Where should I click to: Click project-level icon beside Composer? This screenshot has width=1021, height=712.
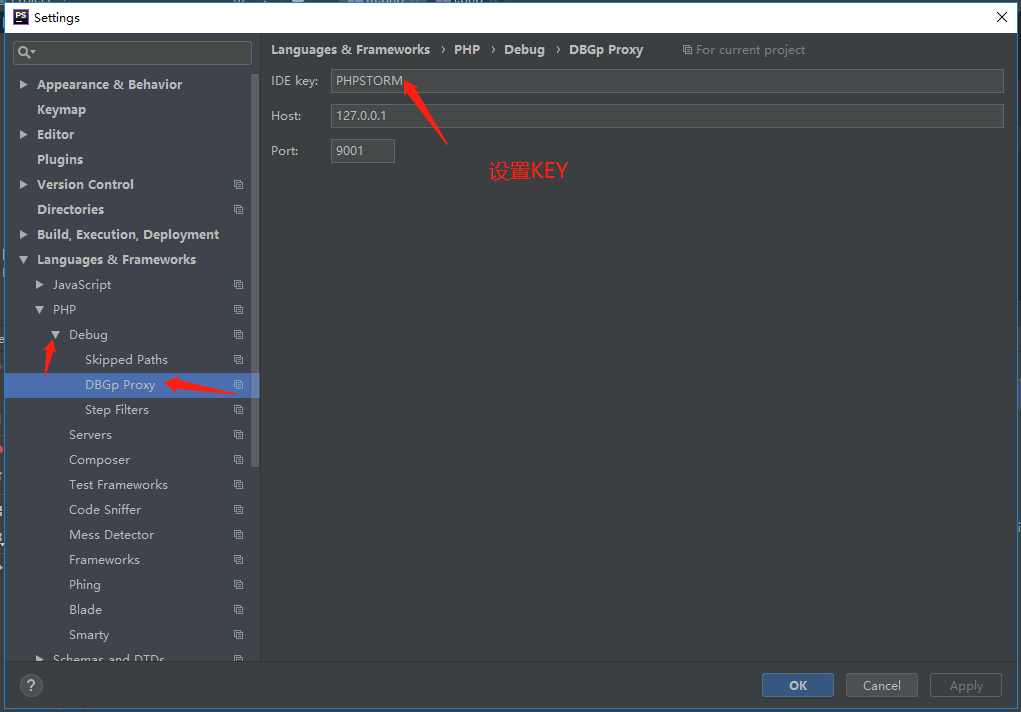pos(238,460)
